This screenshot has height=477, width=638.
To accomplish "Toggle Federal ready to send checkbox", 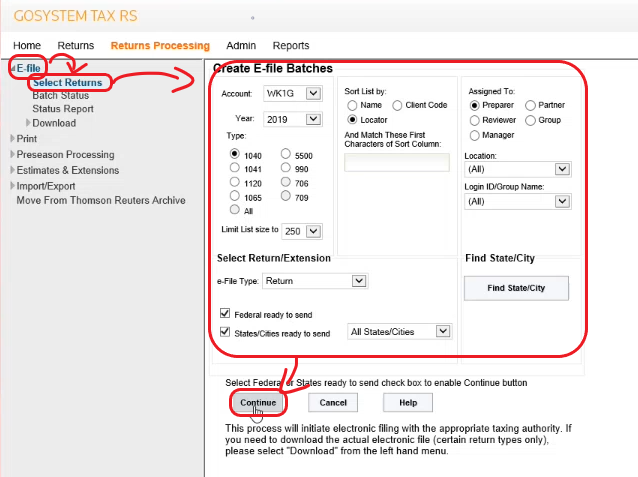I will click(225, 313).
